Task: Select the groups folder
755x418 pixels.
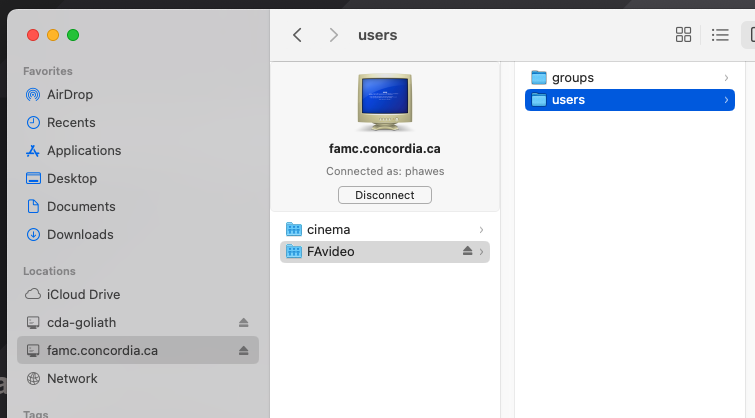Action: [x=630, y=78]
